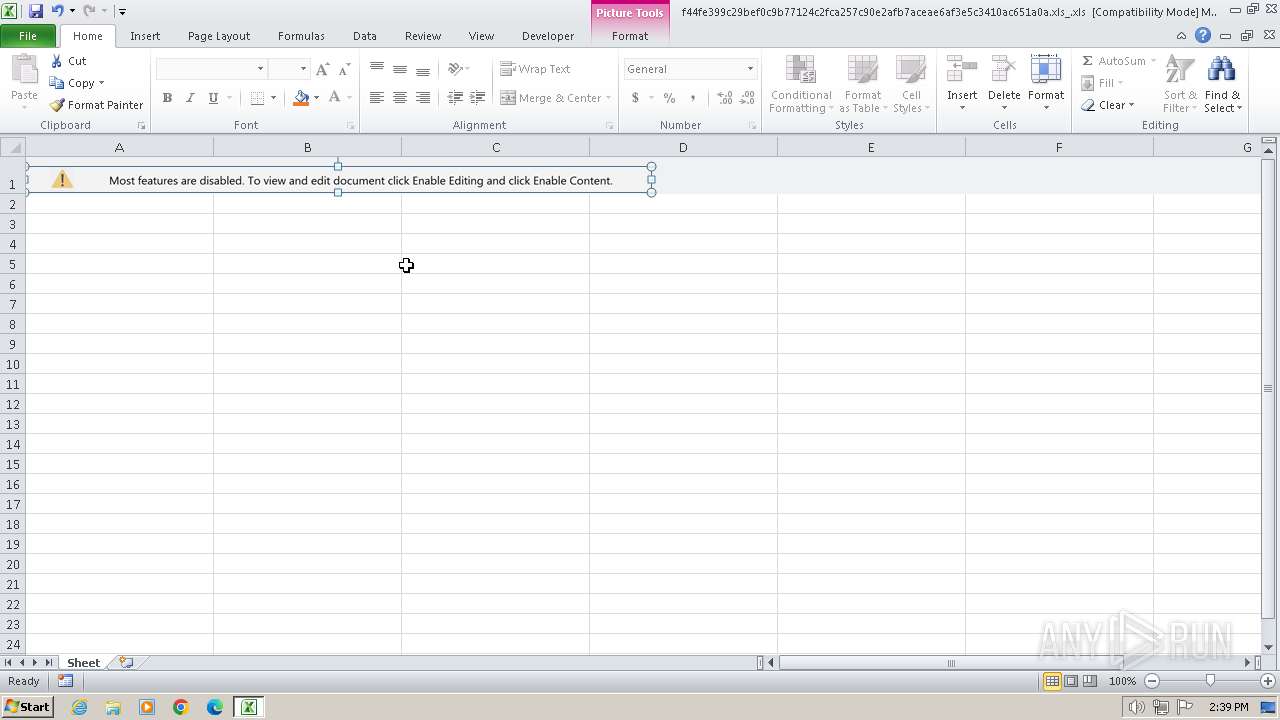Image resolution: width=1280 pixels, height=720 pixels.
Task: Click the Borders icon
Action: 257,98
